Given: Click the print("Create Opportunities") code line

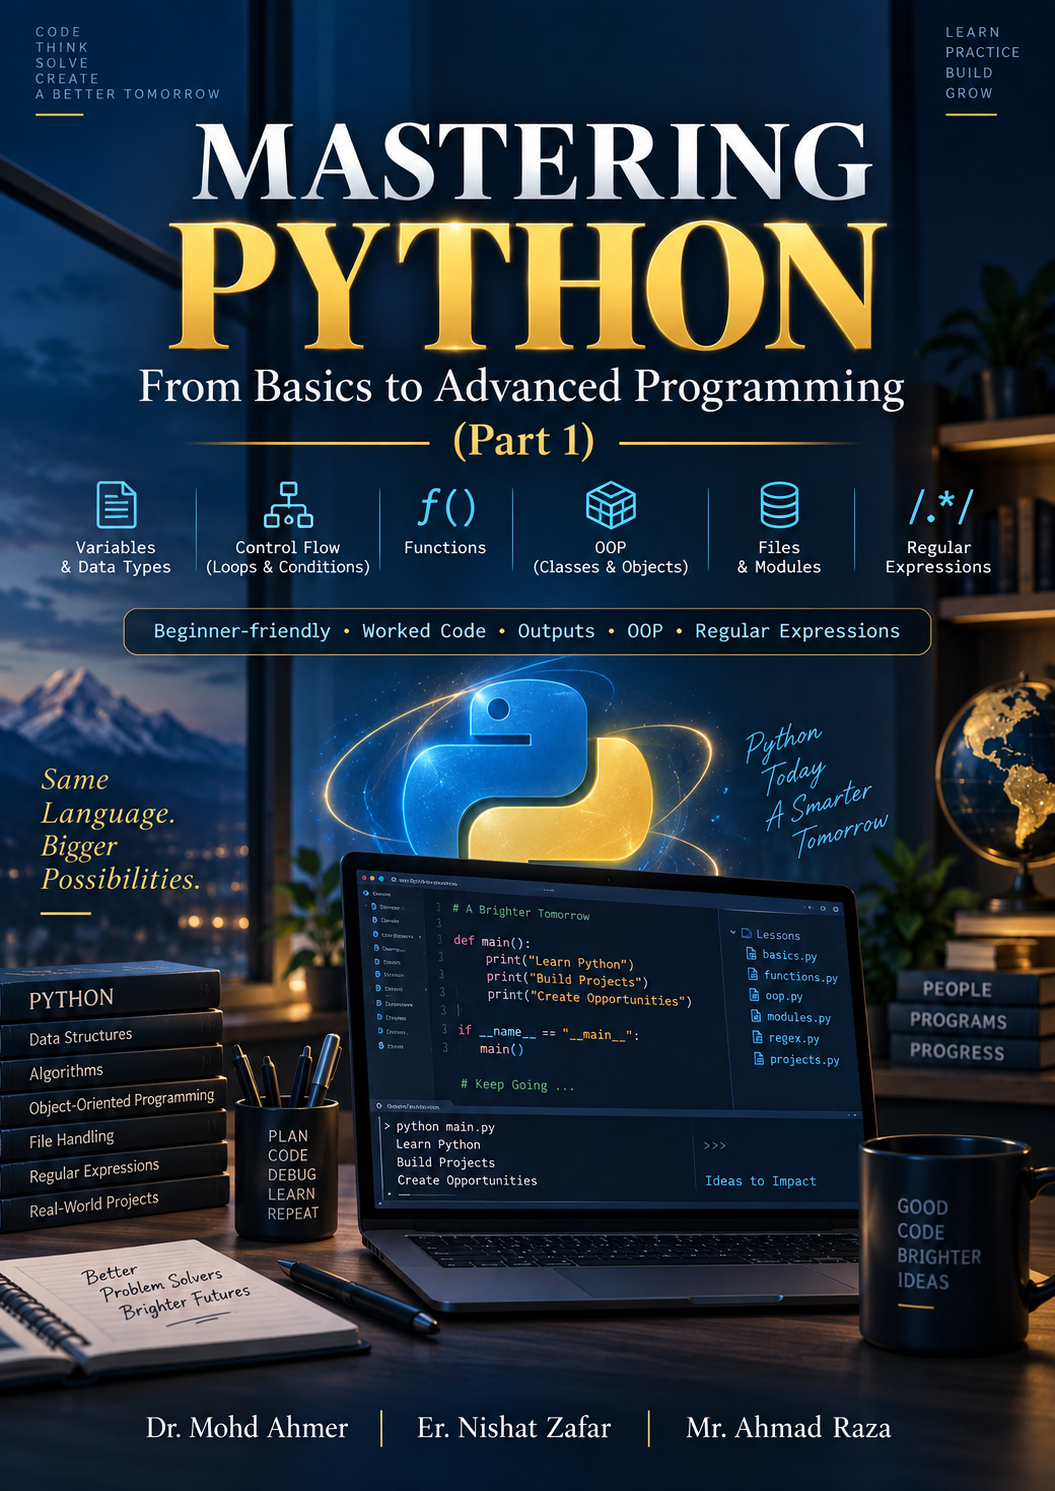Looking at the screenshot, I should point(589,997).
